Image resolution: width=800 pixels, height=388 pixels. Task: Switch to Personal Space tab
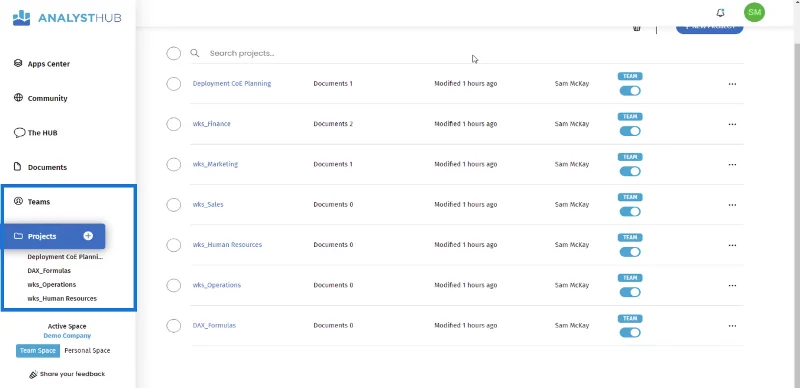click(x=87, y=351)
